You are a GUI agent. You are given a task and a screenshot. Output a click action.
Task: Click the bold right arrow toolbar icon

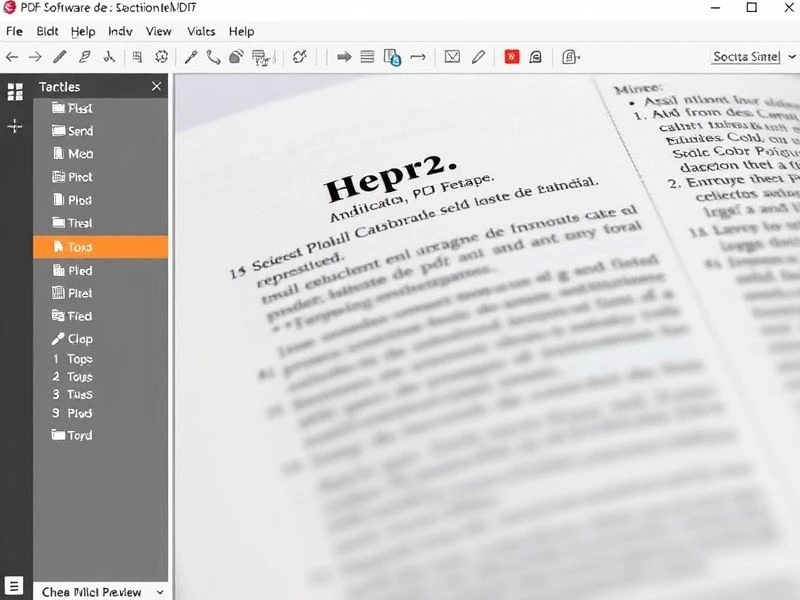344,57
